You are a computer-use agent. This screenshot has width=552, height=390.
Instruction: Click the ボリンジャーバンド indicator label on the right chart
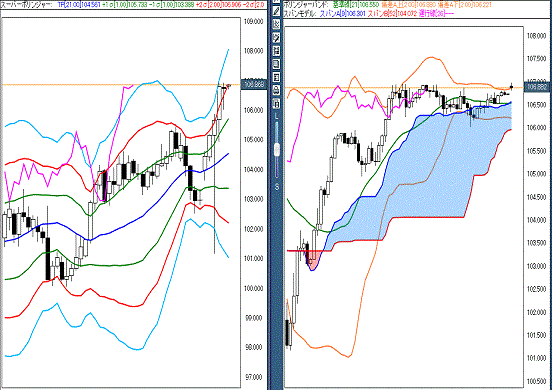(305, 5)
